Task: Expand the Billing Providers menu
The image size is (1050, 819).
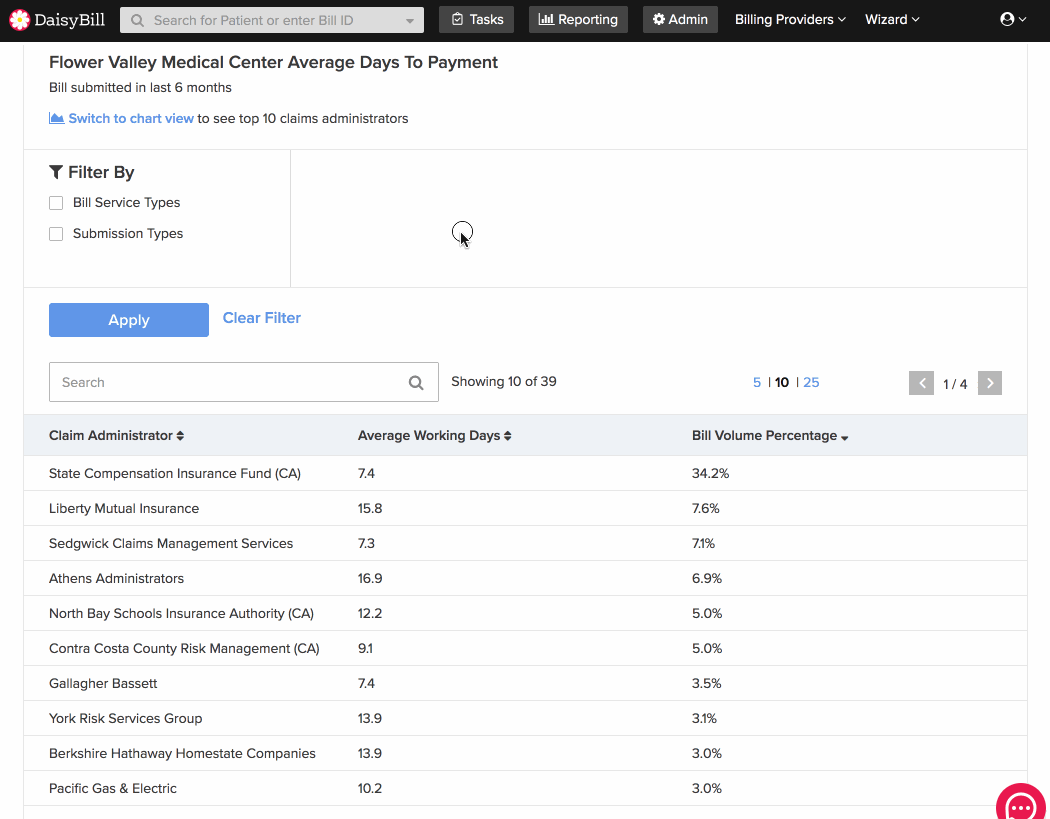Action: point(790,19)
